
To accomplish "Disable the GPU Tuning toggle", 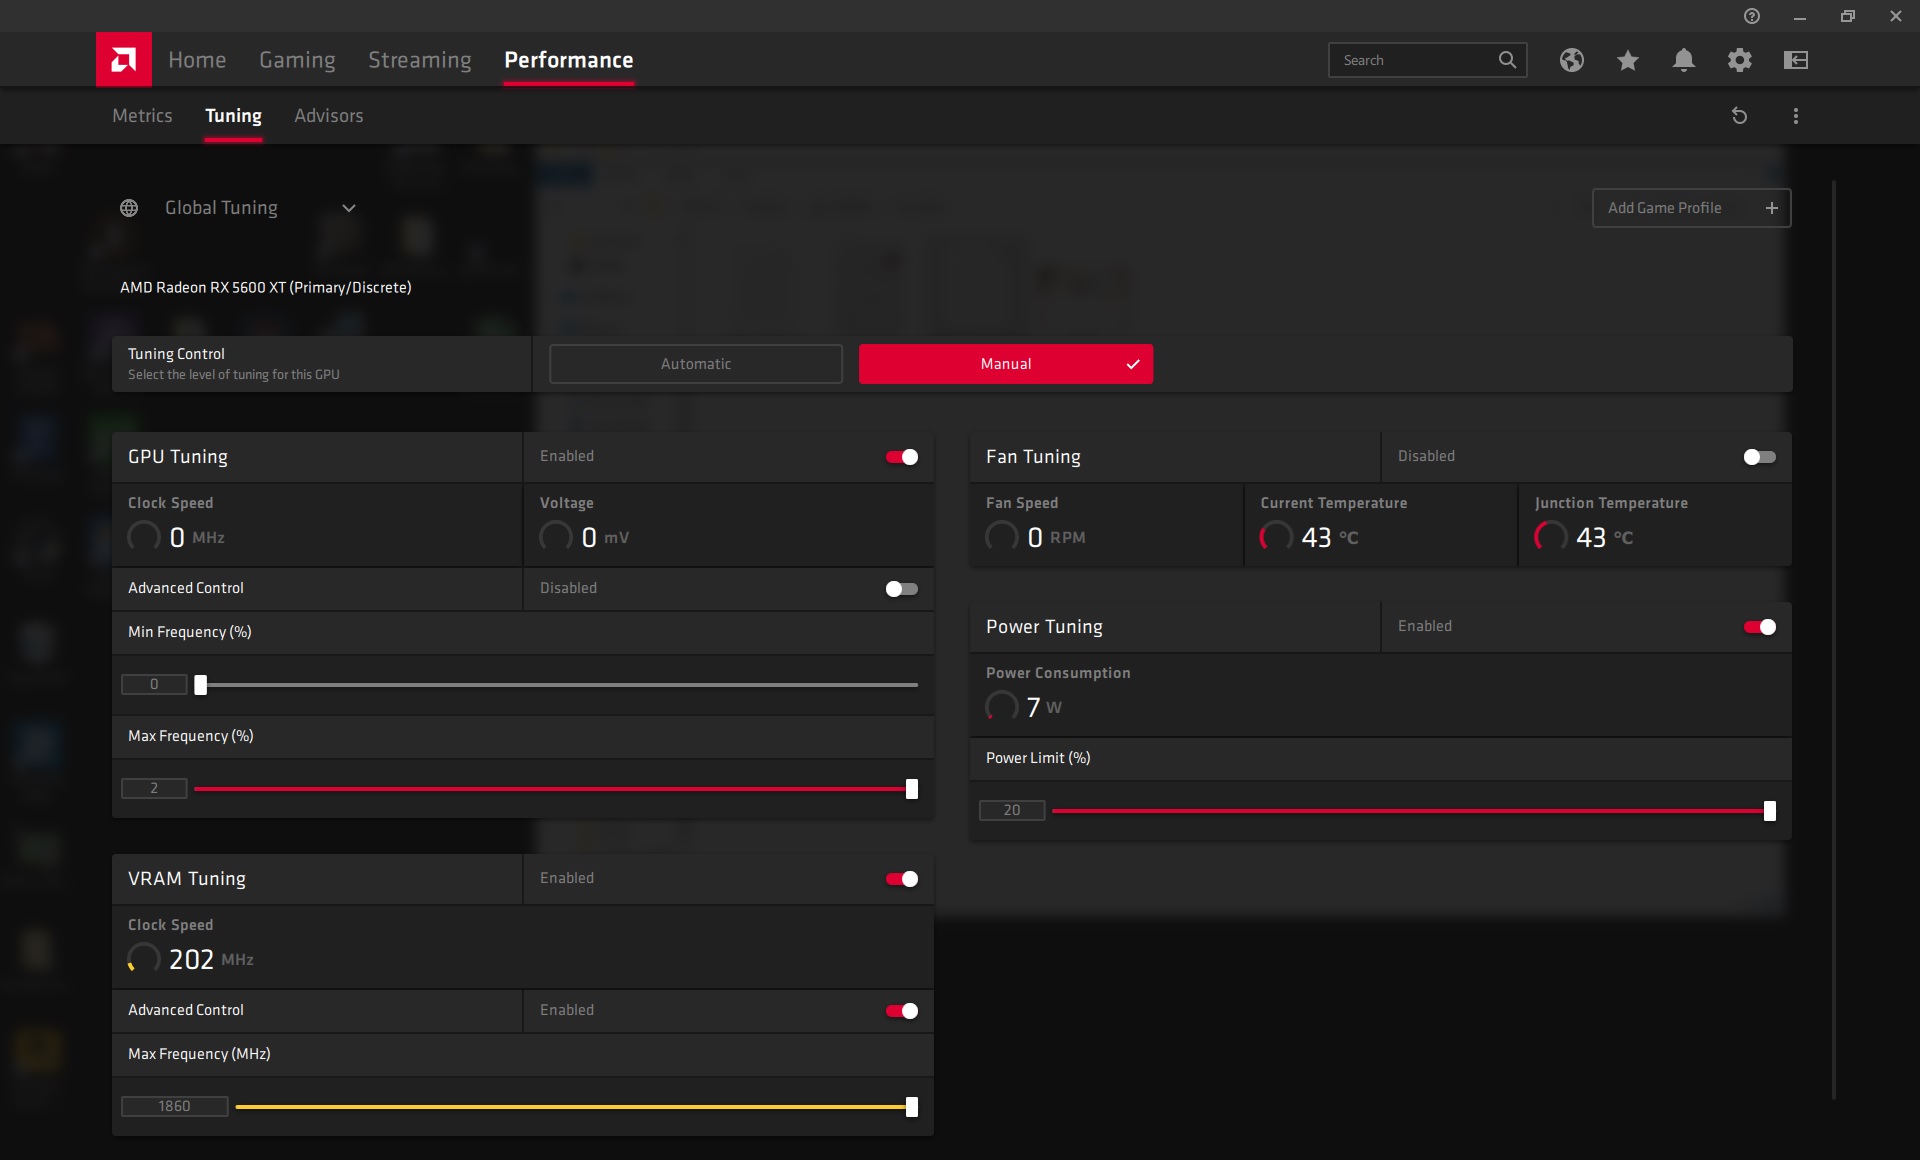I will pos(902,457).
